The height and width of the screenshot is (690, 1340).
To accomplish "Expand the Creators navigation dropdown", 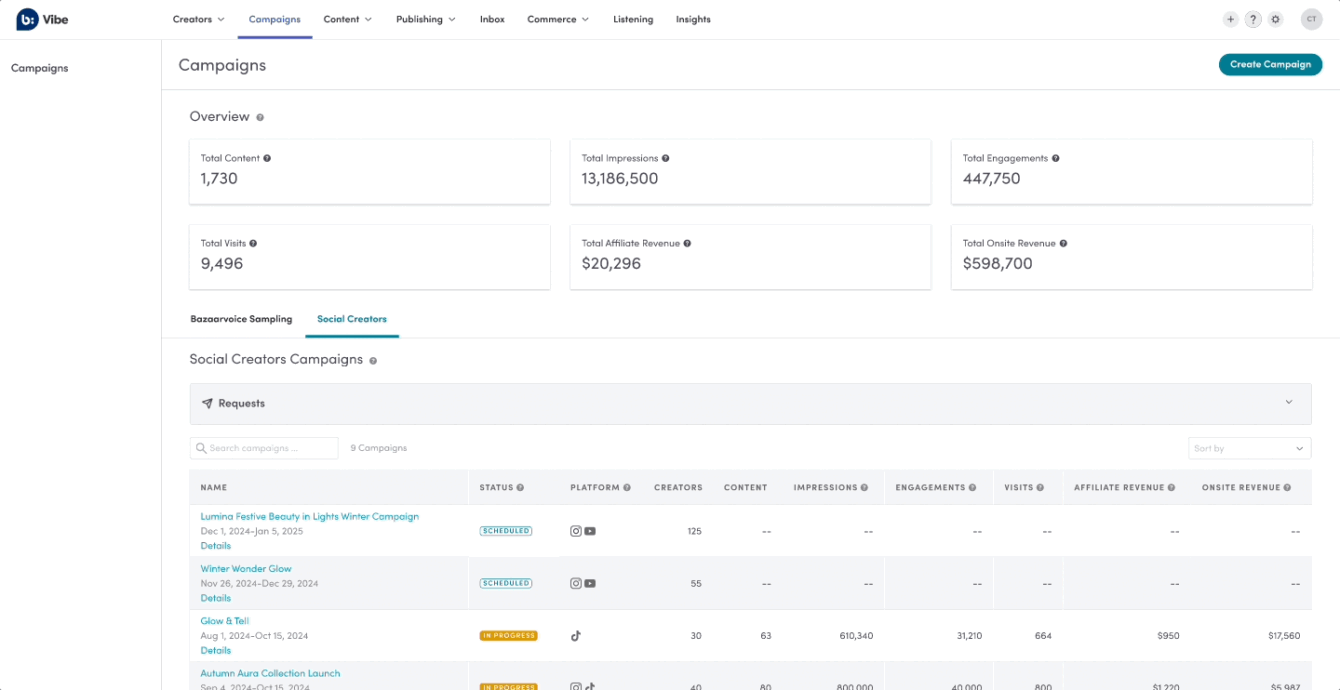I will (x=198, y=18).
